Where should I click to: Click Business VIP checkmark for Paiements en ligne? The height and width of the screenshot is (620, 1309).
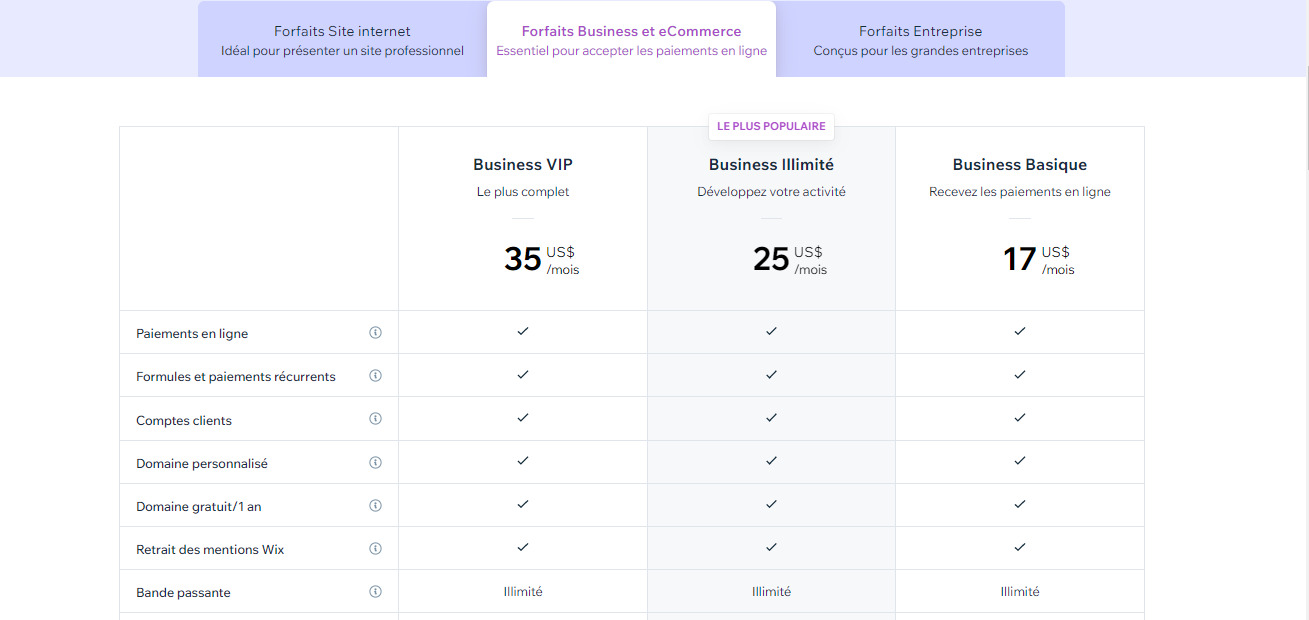(523, 331)
